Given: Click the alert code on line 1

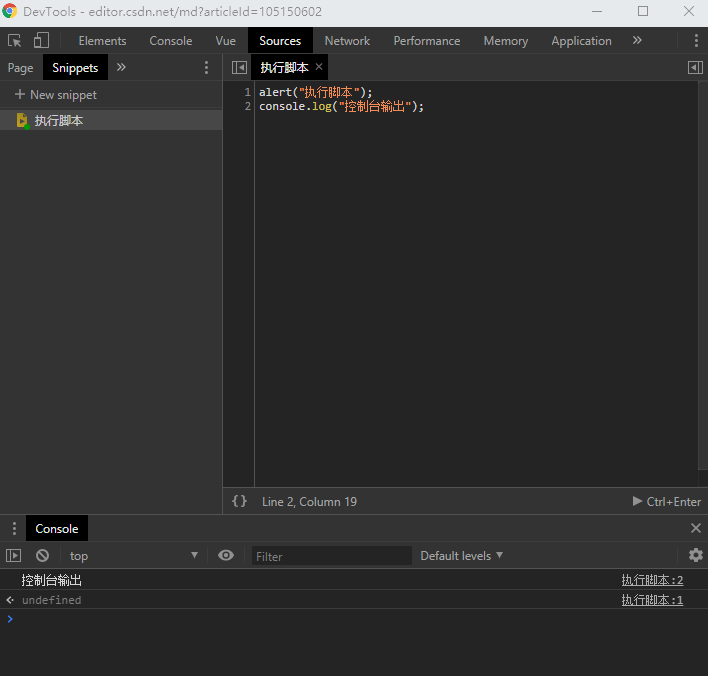Looking at the screenshot, I should (316, 92).
